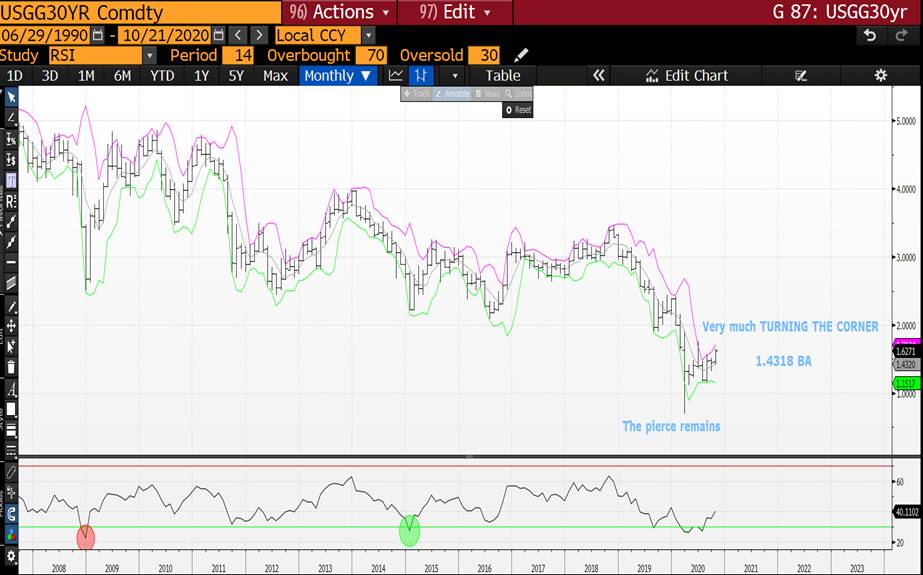
Task: Select the text annotation T tool
Action: pyautogui.click(x=11, y=180)
